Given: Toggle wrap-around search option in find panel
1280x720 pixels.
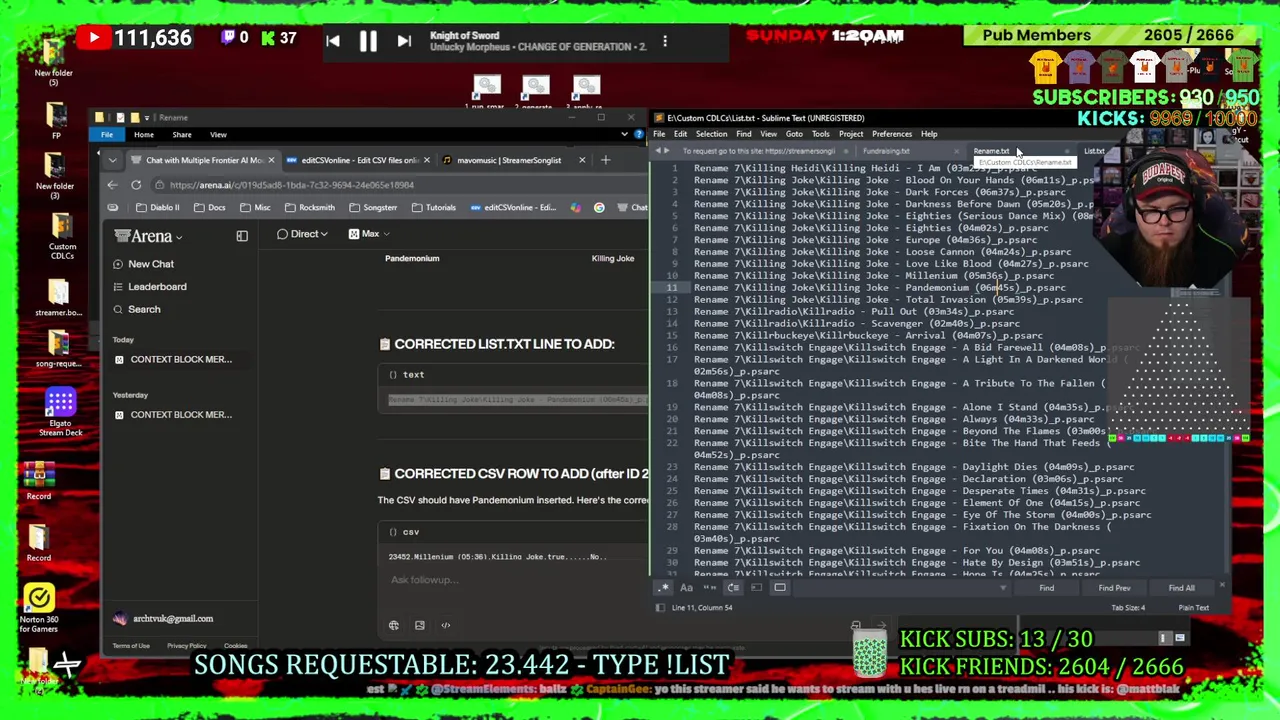Looking at the screenshot, I should point(733,588).
